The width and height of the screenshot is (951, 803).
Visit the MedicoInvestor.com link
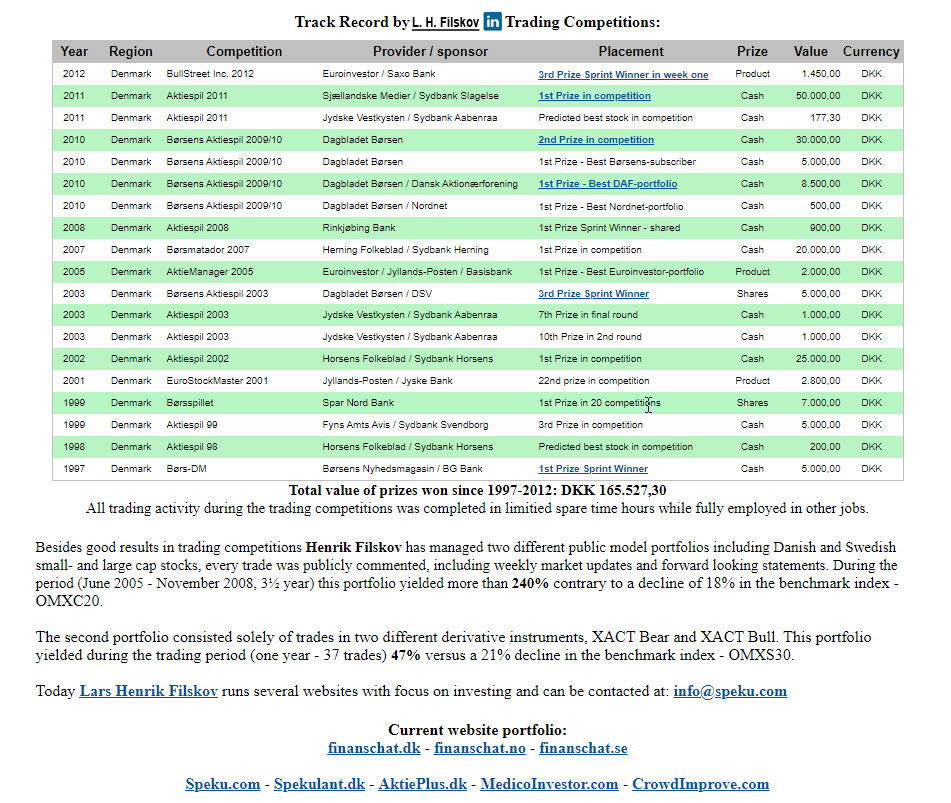click(549, 784)
